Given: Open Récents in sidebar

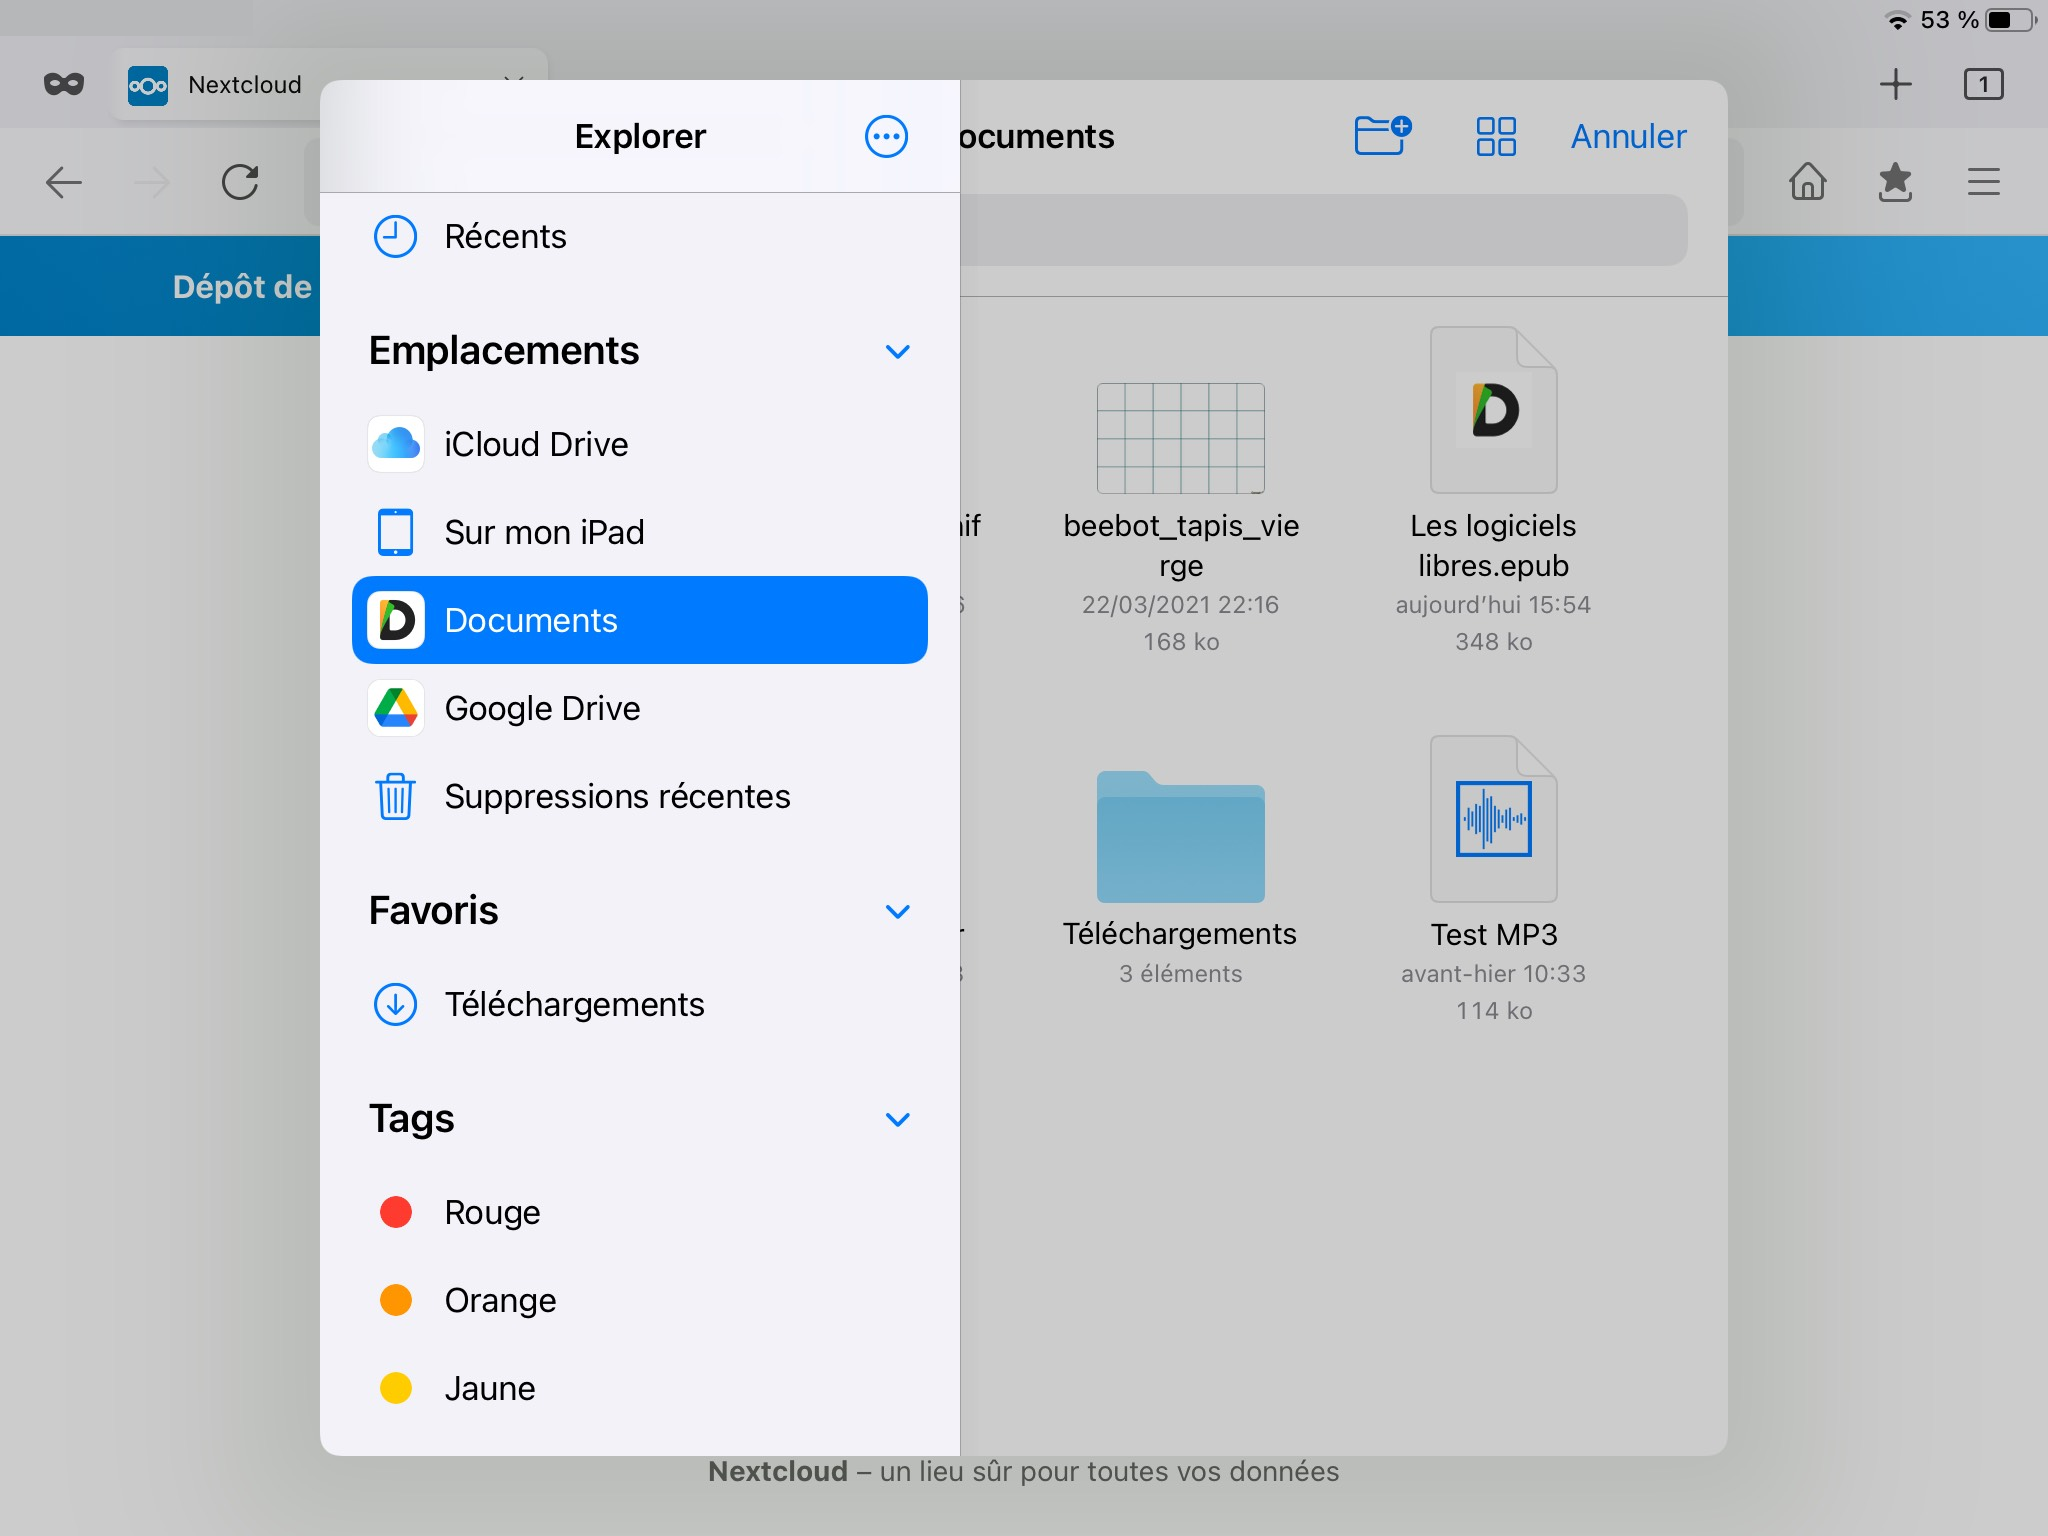Looking at the screenshot, I should tap(505, 237).
